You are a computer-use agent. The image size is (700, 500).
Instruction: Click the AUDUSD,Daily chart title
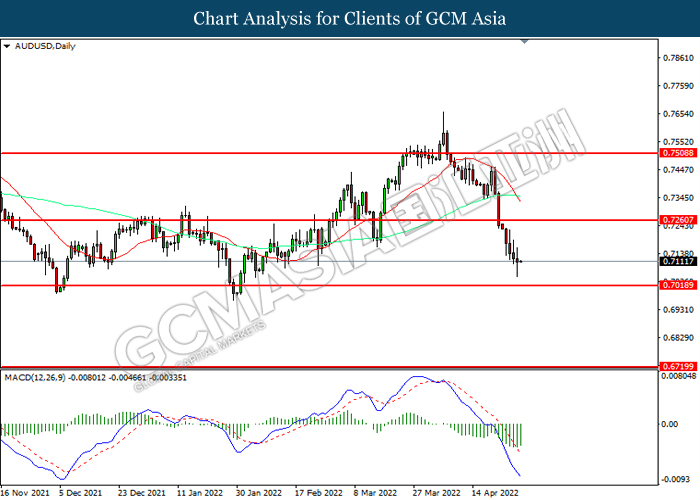(x=45, y=46)
